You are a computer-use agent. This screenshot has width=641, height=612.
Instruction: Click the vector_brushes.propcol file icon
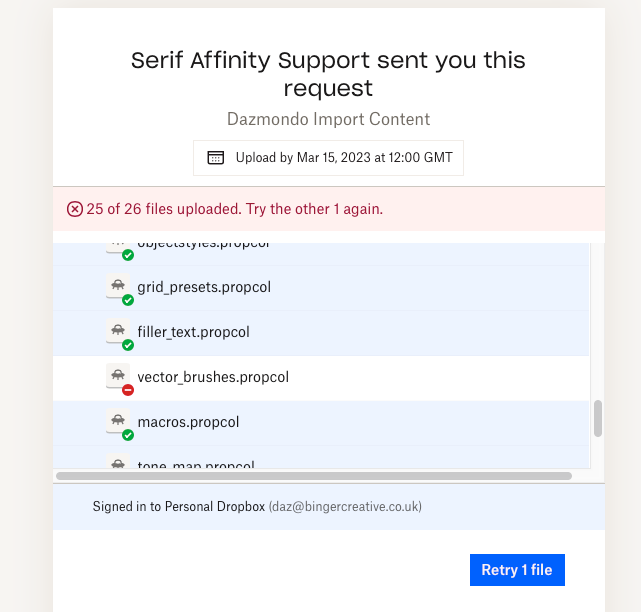tap(118, 376)
